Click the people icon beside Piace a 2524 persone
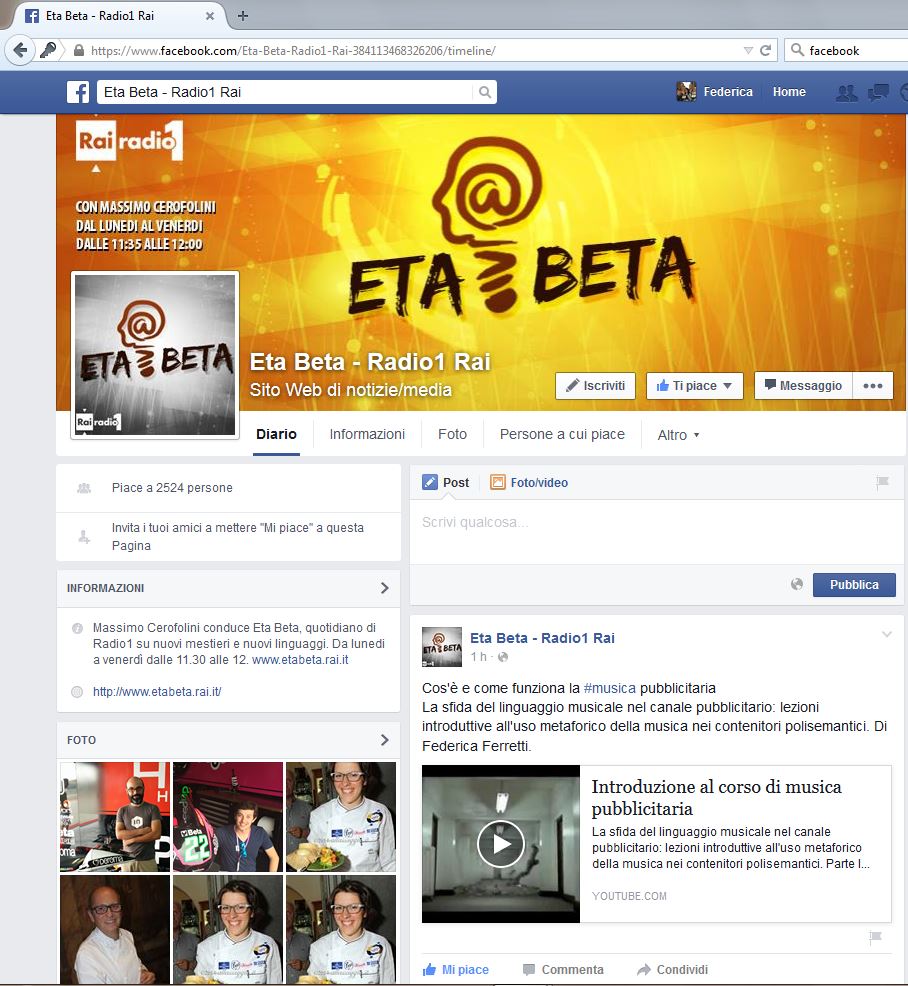Image resolution: width=908 pixels, height=986 pixels. pyautogui.click(x=84, y=488)
